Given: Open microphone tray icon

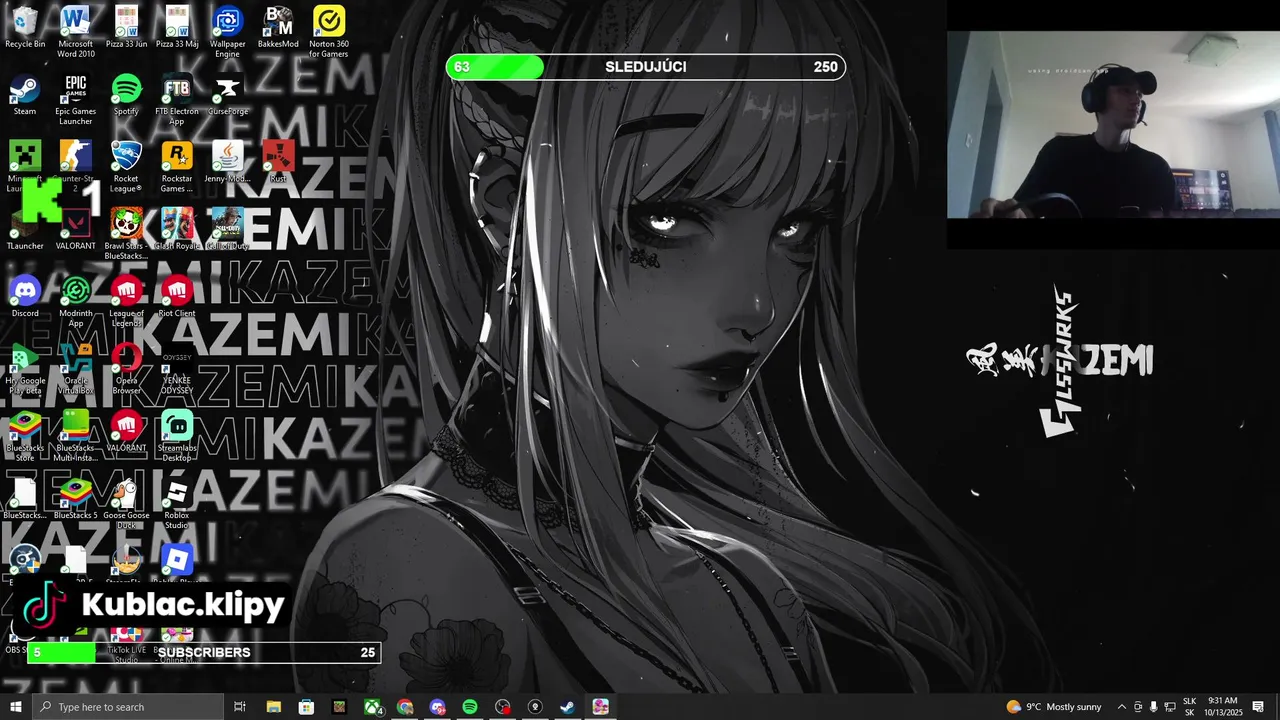Looking at the screenshot, I should (x=1154, y=707).
